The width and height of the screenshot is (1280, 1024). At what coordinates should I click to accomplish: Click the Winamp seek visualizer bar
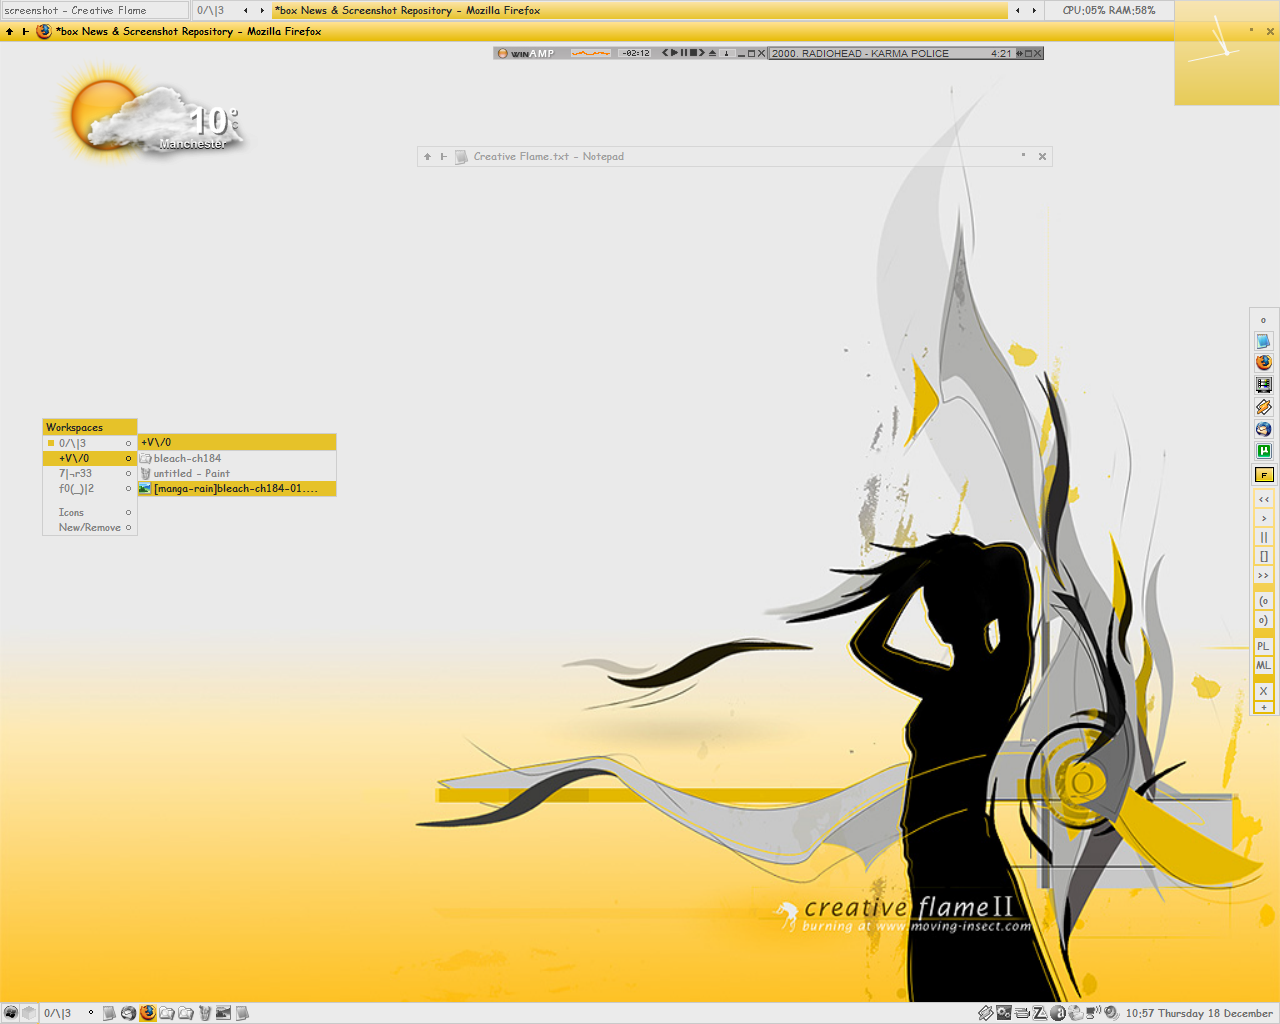coord(590,53)
